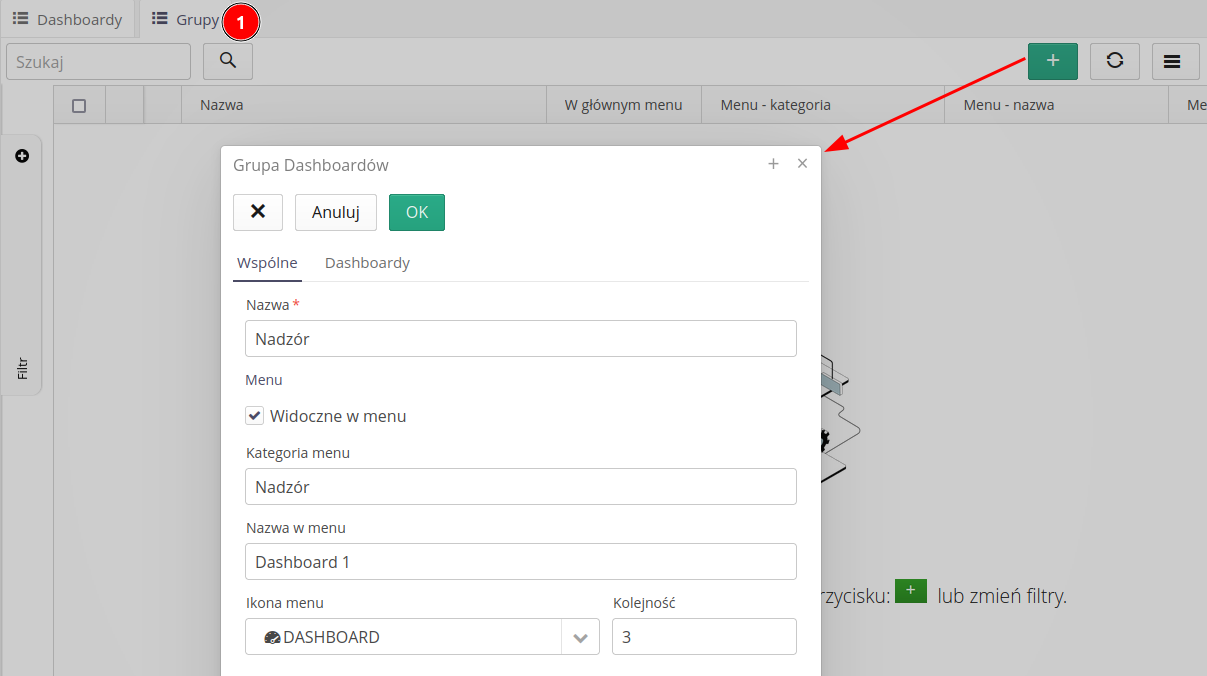Tick the select-all checkbox in table header

pyautogui.click(x=80, y=105)
